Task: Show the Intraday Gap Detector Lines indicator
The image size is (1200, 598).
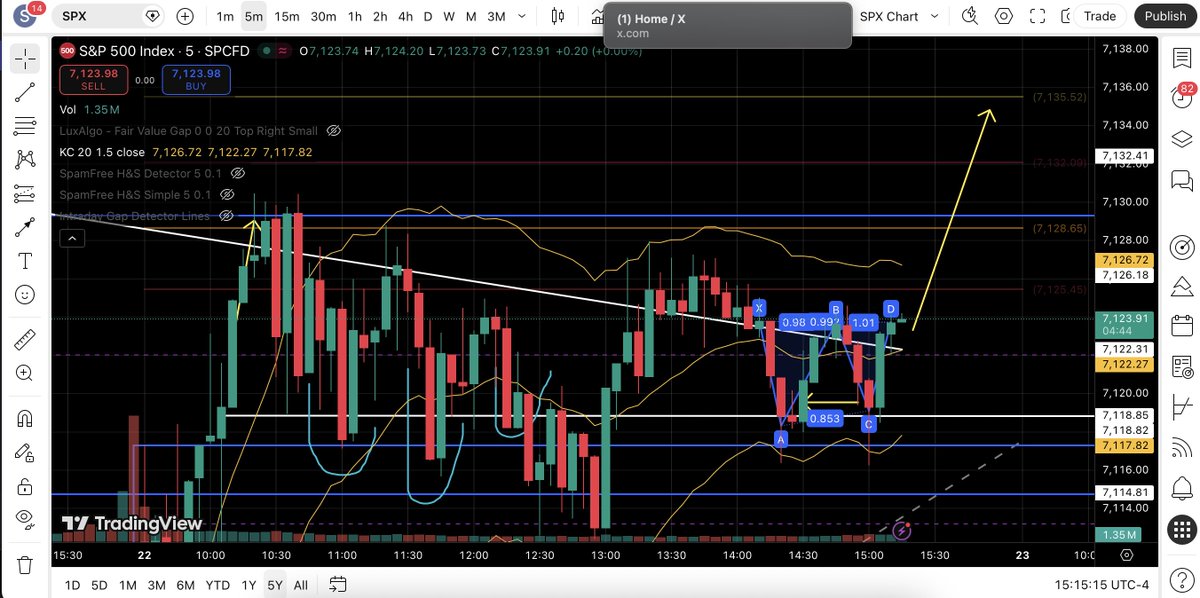Action: 226,215
